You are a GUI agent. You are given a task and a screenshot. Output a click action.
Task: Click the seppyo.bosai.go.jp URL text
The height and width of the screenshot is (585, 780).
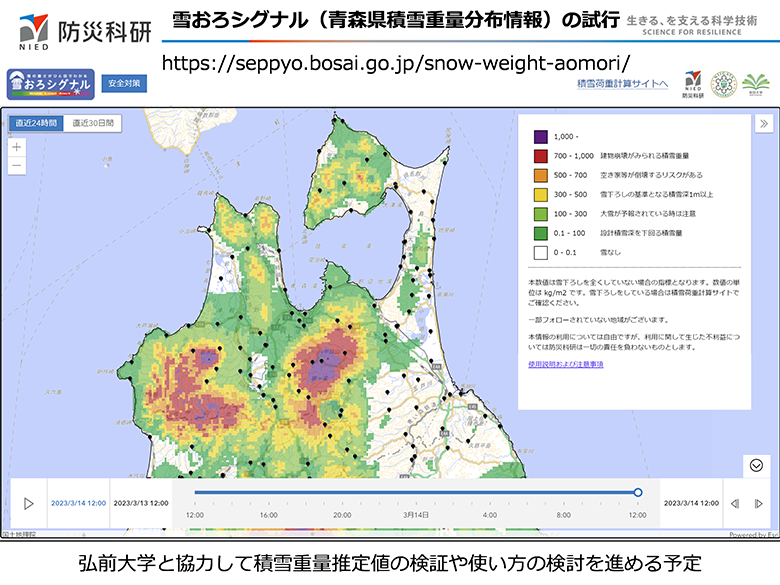396,63
